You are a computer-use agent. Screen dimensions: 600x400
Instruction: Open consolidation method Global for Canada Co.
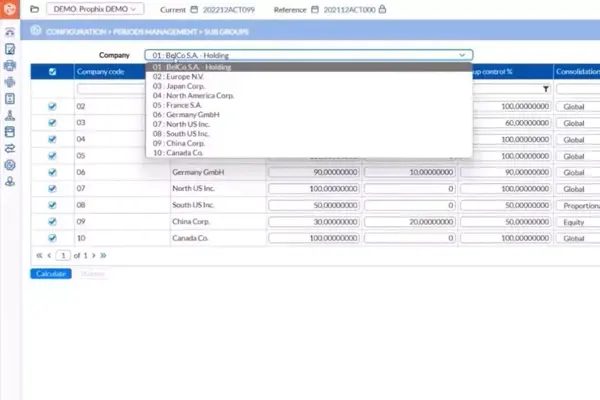(579, 238)
